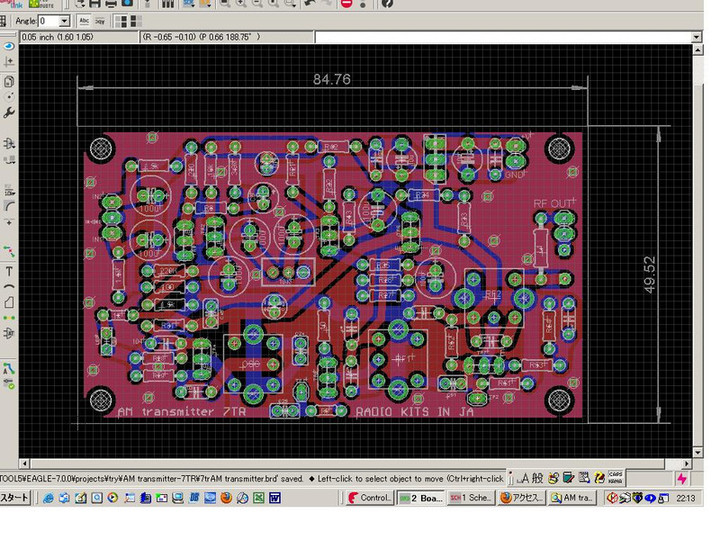The image size is (720, 540).
Task: Toggle the CAPS KANA indicator in the language bar
Action: pyautogui.click(x=616, y=478)
